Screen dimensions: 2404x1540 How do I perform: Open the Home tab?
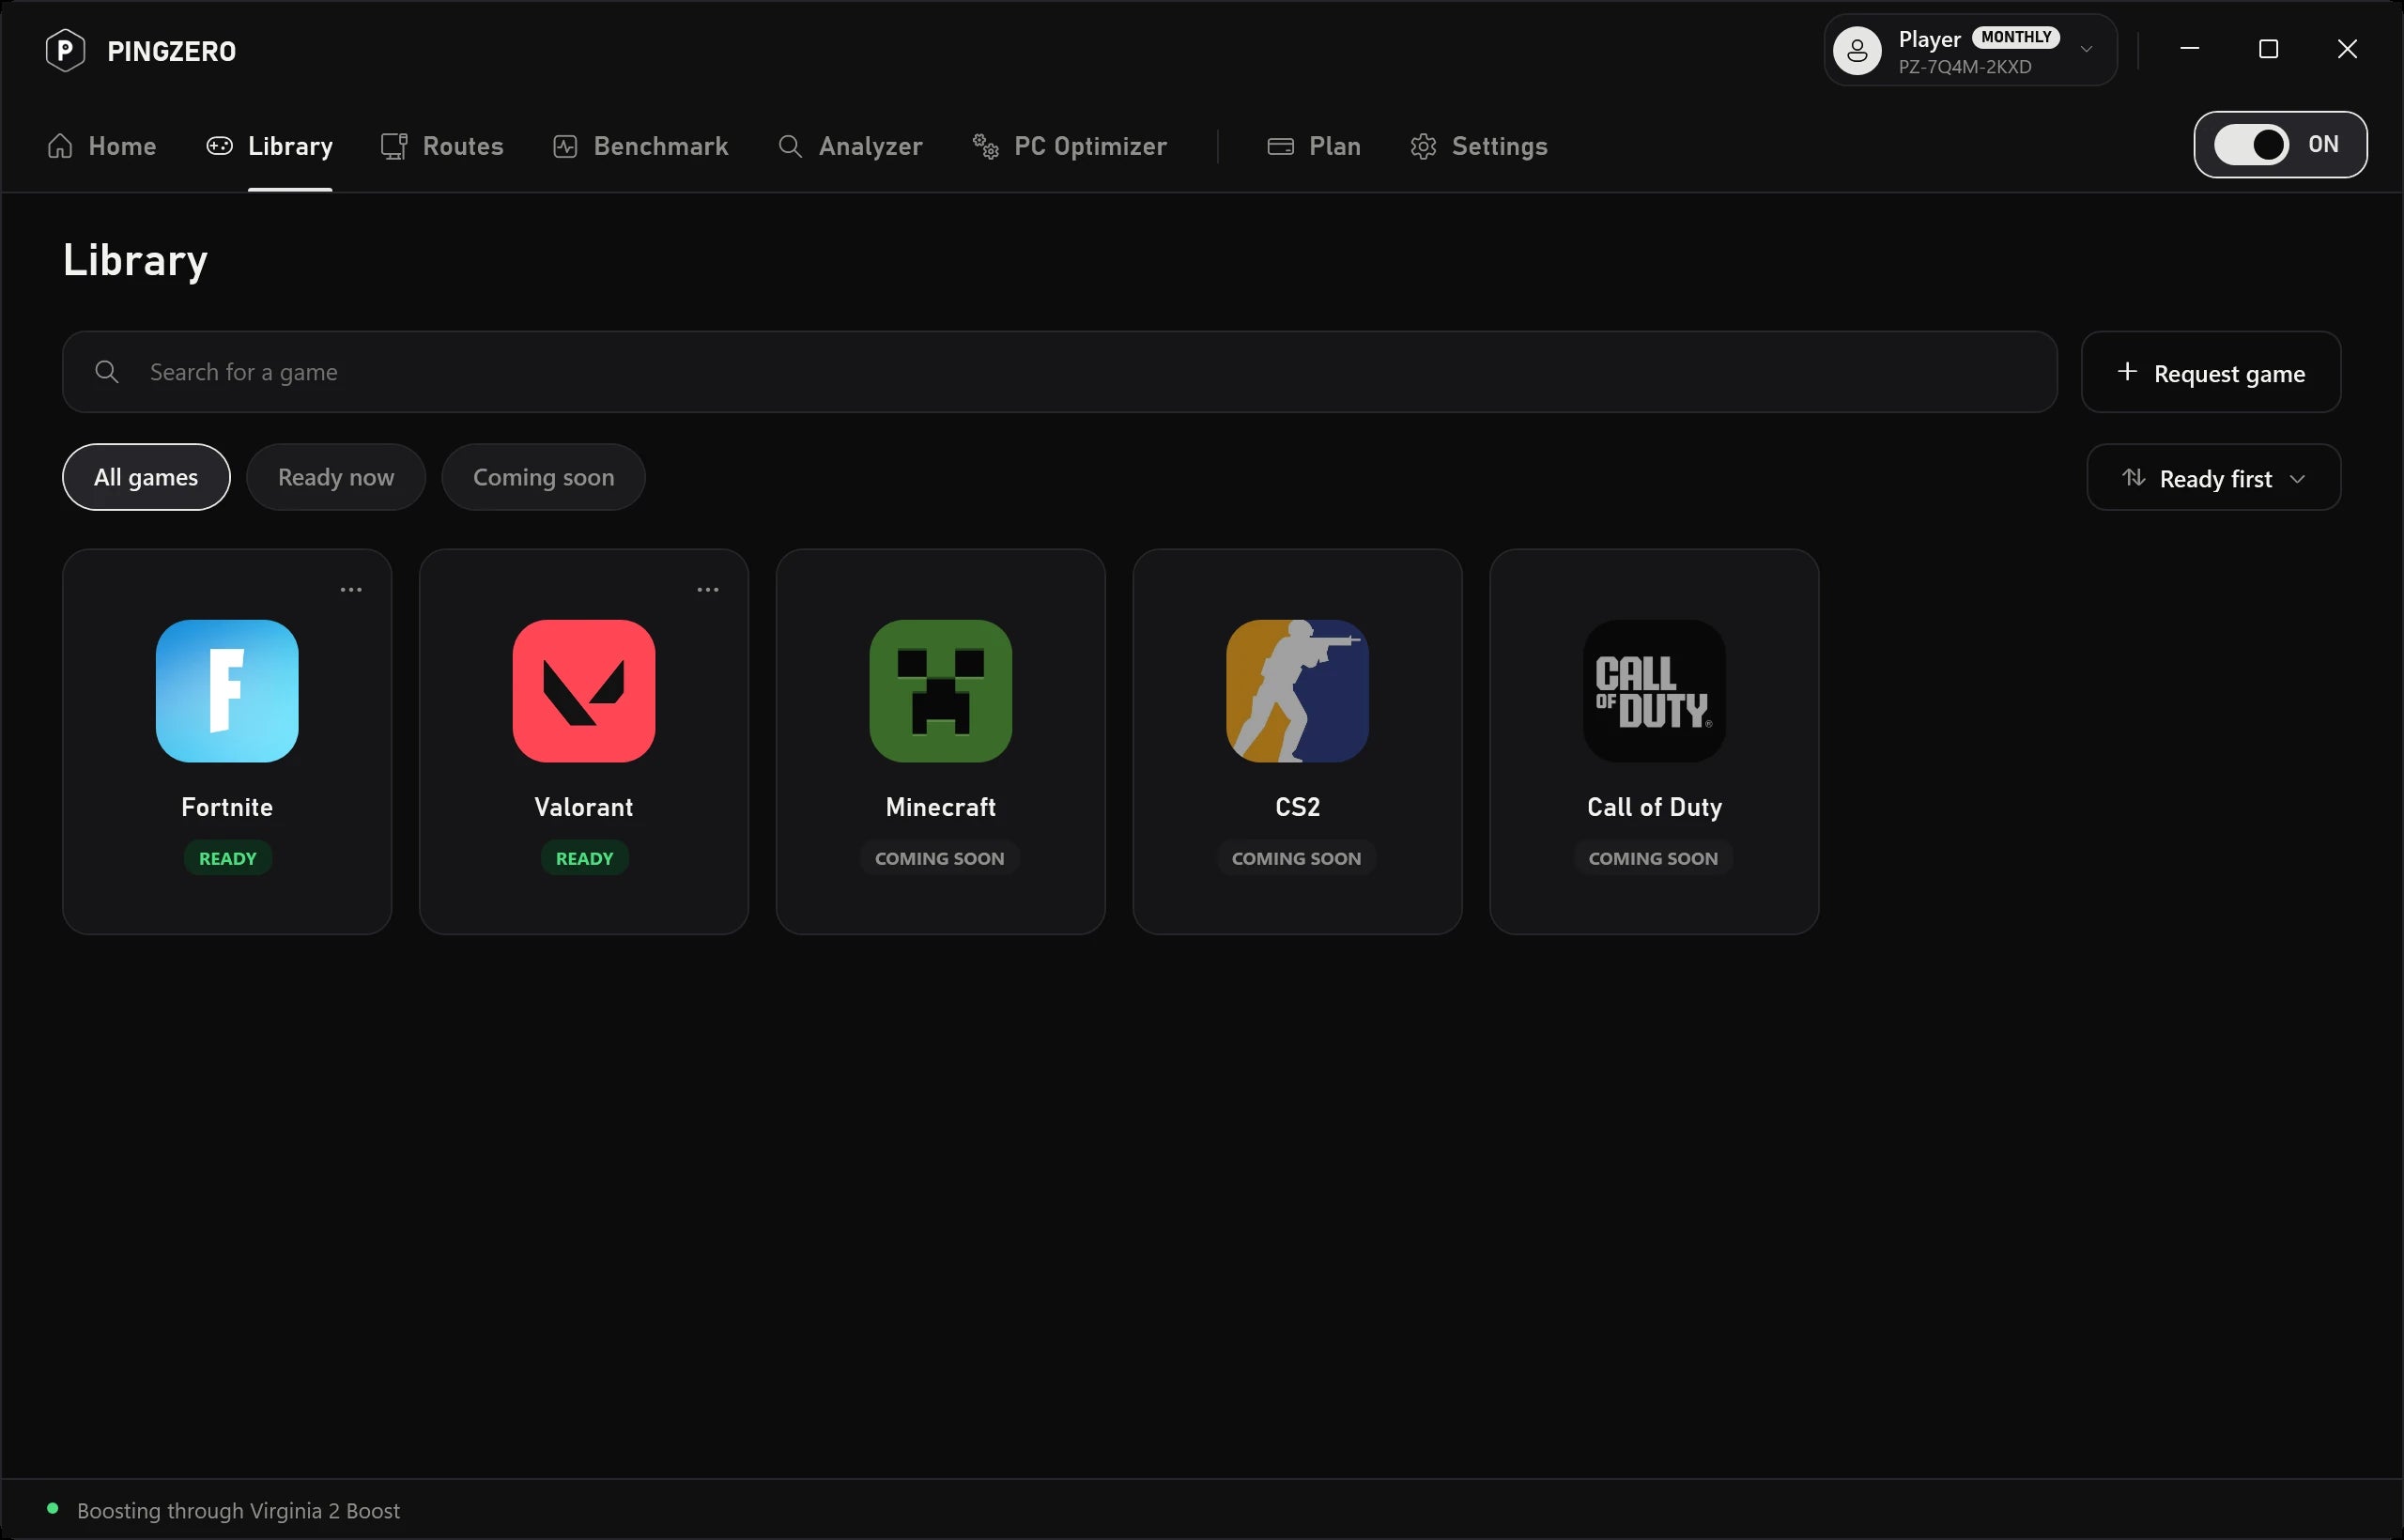click(x=101, y=146)
